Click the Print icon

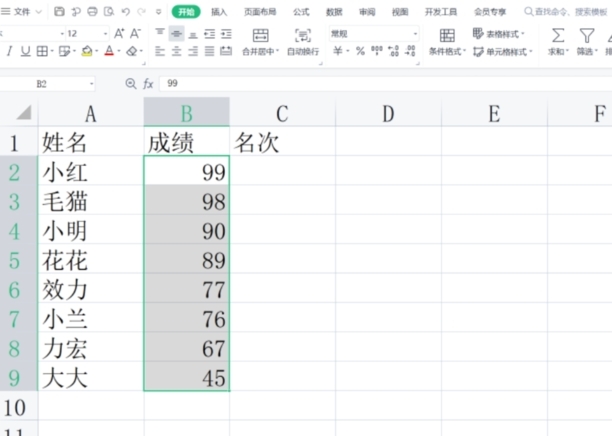(x=92, y=12)
